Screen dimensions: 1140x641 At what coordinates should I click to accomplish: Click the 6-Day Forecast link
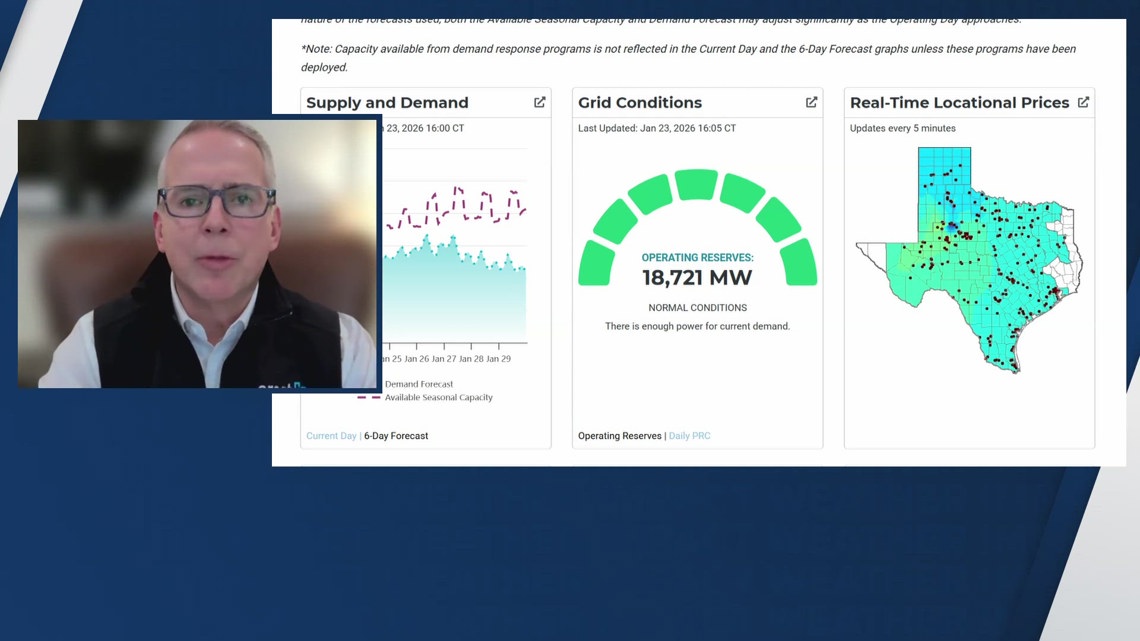396,435
